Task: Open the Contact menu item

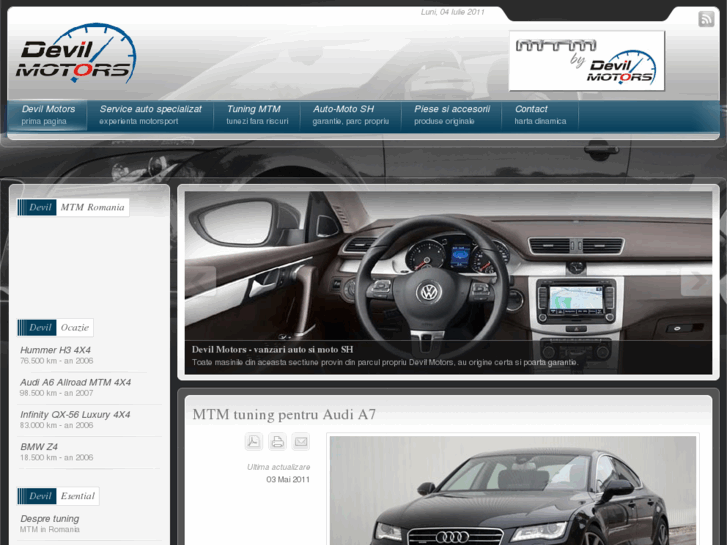Action: 540,115
